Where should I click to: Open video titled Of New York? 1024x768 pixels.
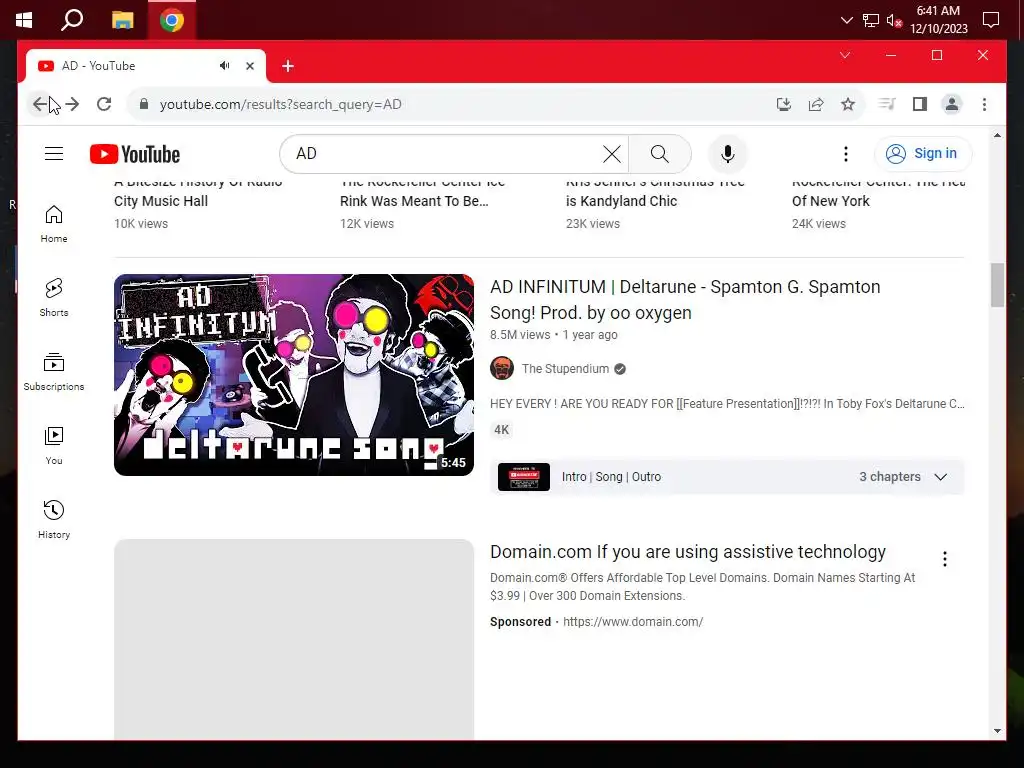pos(831,201)
